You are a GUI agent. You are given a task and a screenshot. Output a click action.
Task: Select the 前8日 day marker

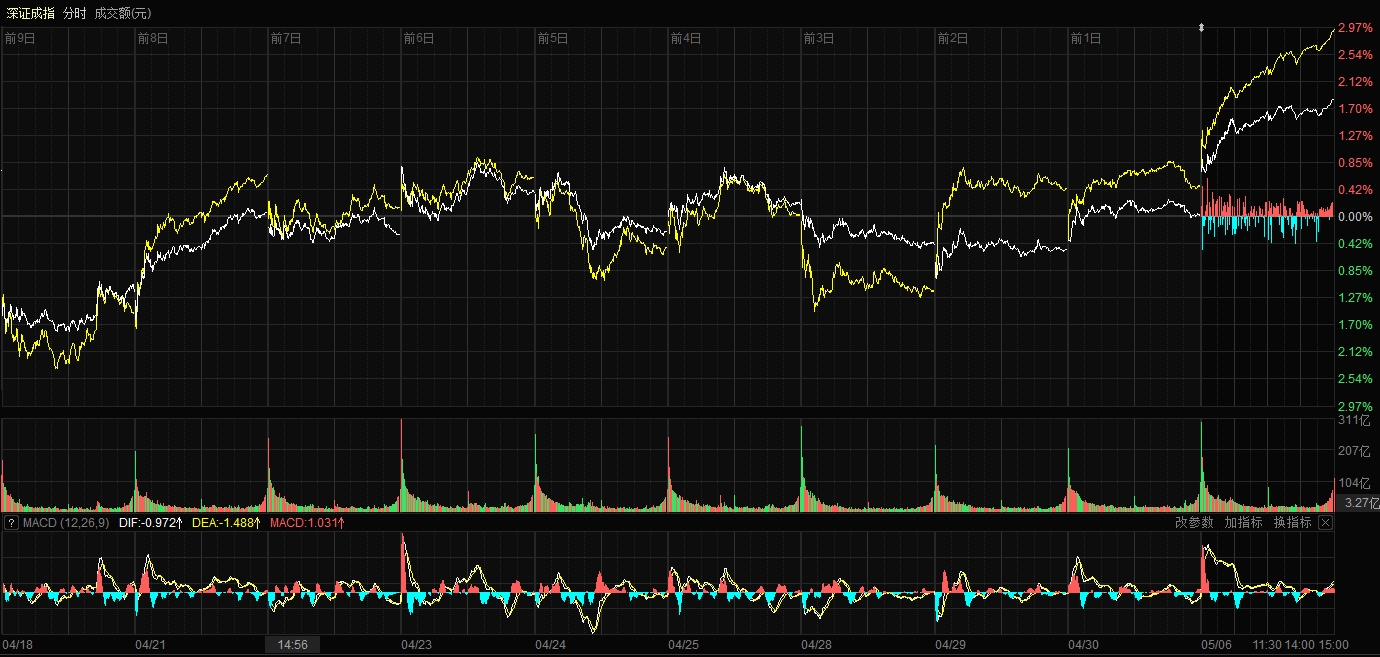pyautogui.click(x=153, y=39)
